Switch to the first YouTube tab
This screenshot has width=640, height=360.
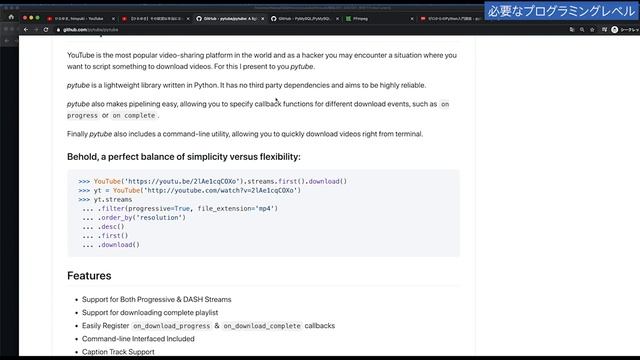80,19
